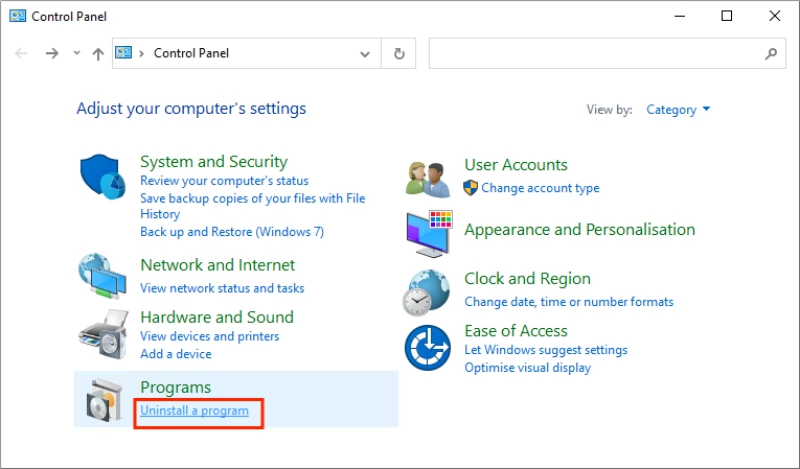The image size is (800, 469).
Task: Open recent locations dropdown arrow
Action: pos(77,53)
